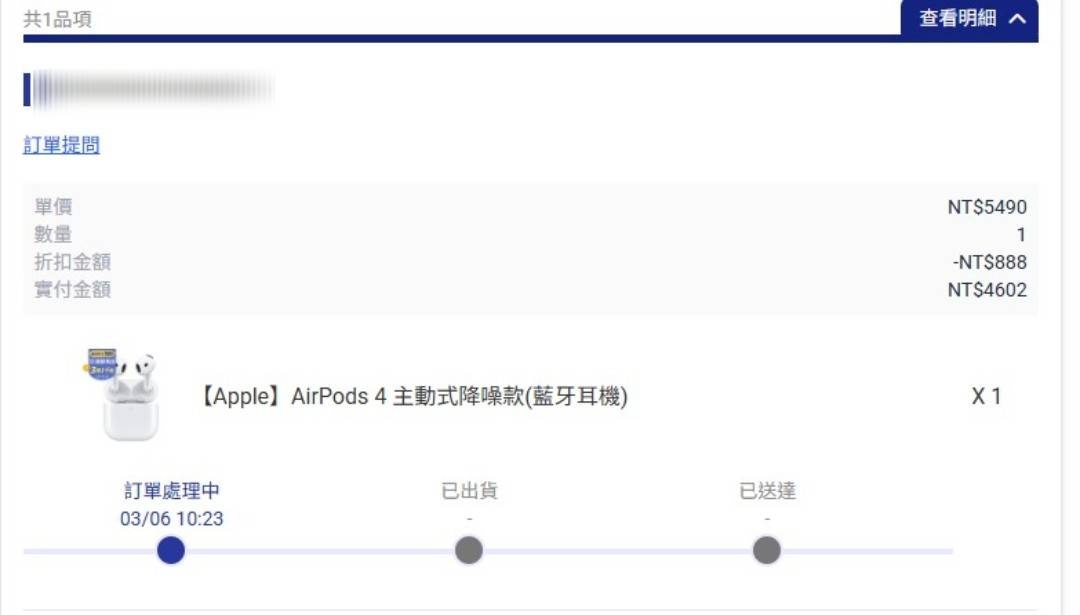The width and height of the screenshot is (1080, 615).
Task: Click the 03/06 10:23 timestamp
Action: click(x=172, y=519)
